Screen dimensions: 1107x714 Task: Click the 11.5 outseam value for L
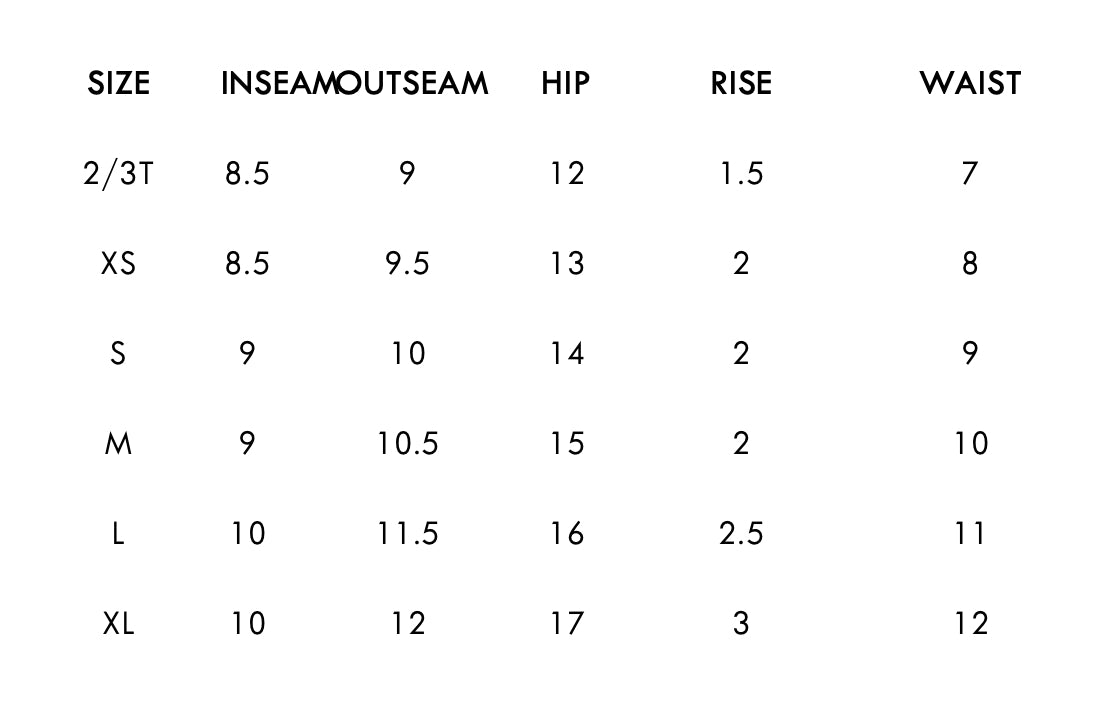click(407, 533)
